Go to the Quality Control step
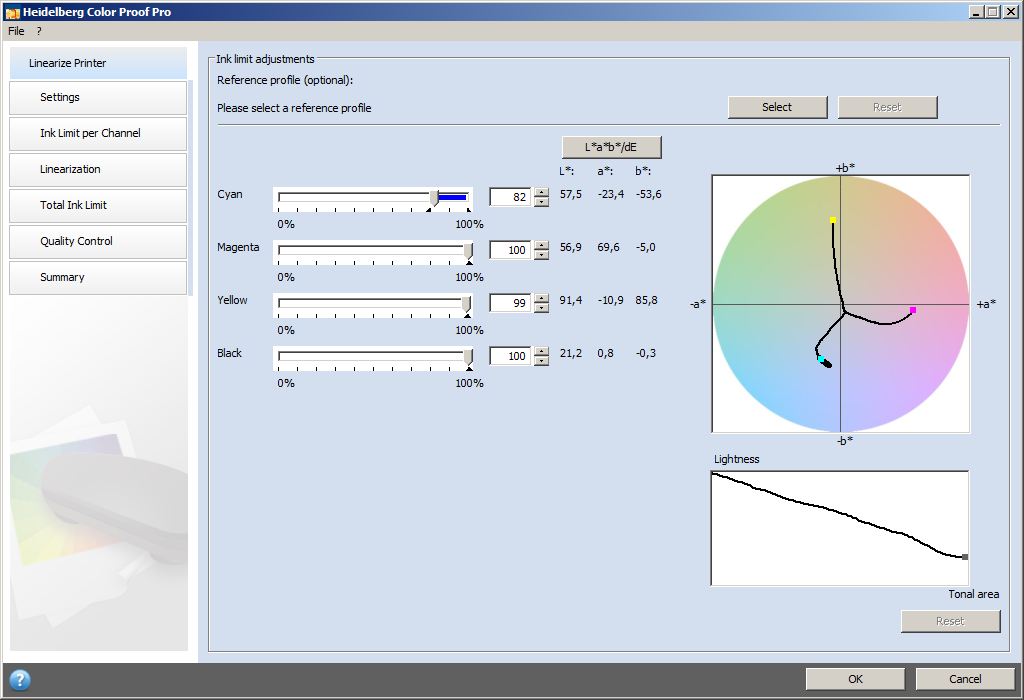The height and width of the screenshot is (700, 1024). point(98,241)
